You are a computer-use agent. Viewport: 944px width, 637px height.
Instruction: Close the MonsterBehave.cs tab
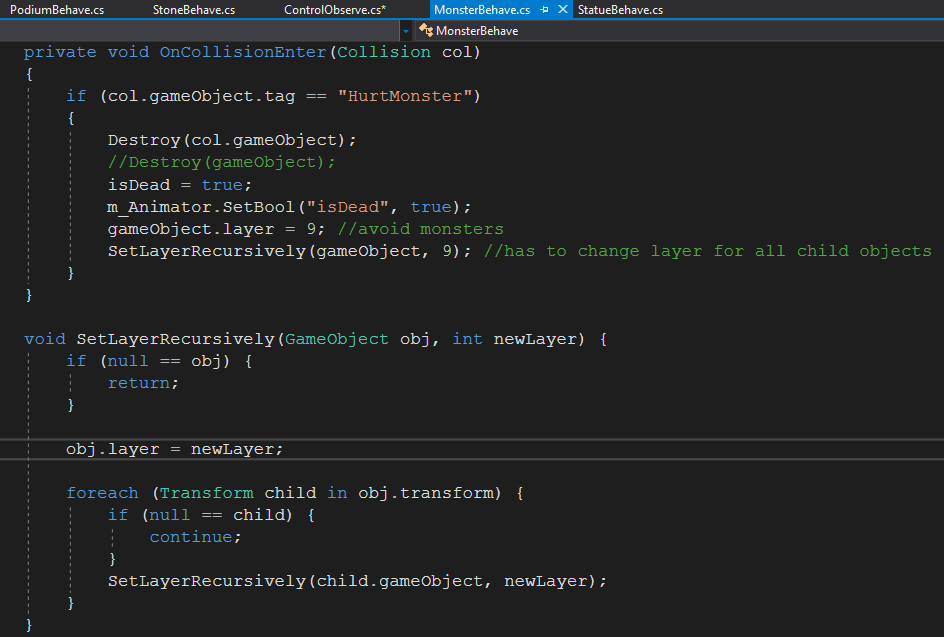(562, 9)
